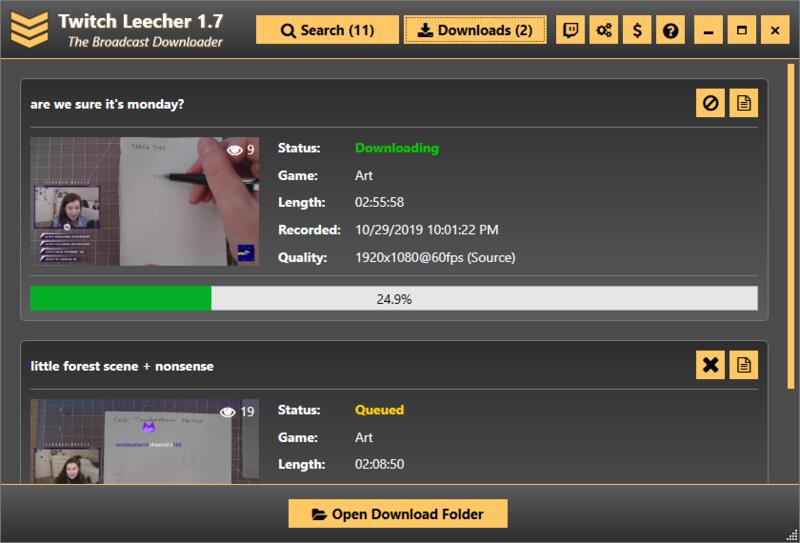
Task: Click 'The Broadcast Downloader' subtitle text
Action: 145,42
